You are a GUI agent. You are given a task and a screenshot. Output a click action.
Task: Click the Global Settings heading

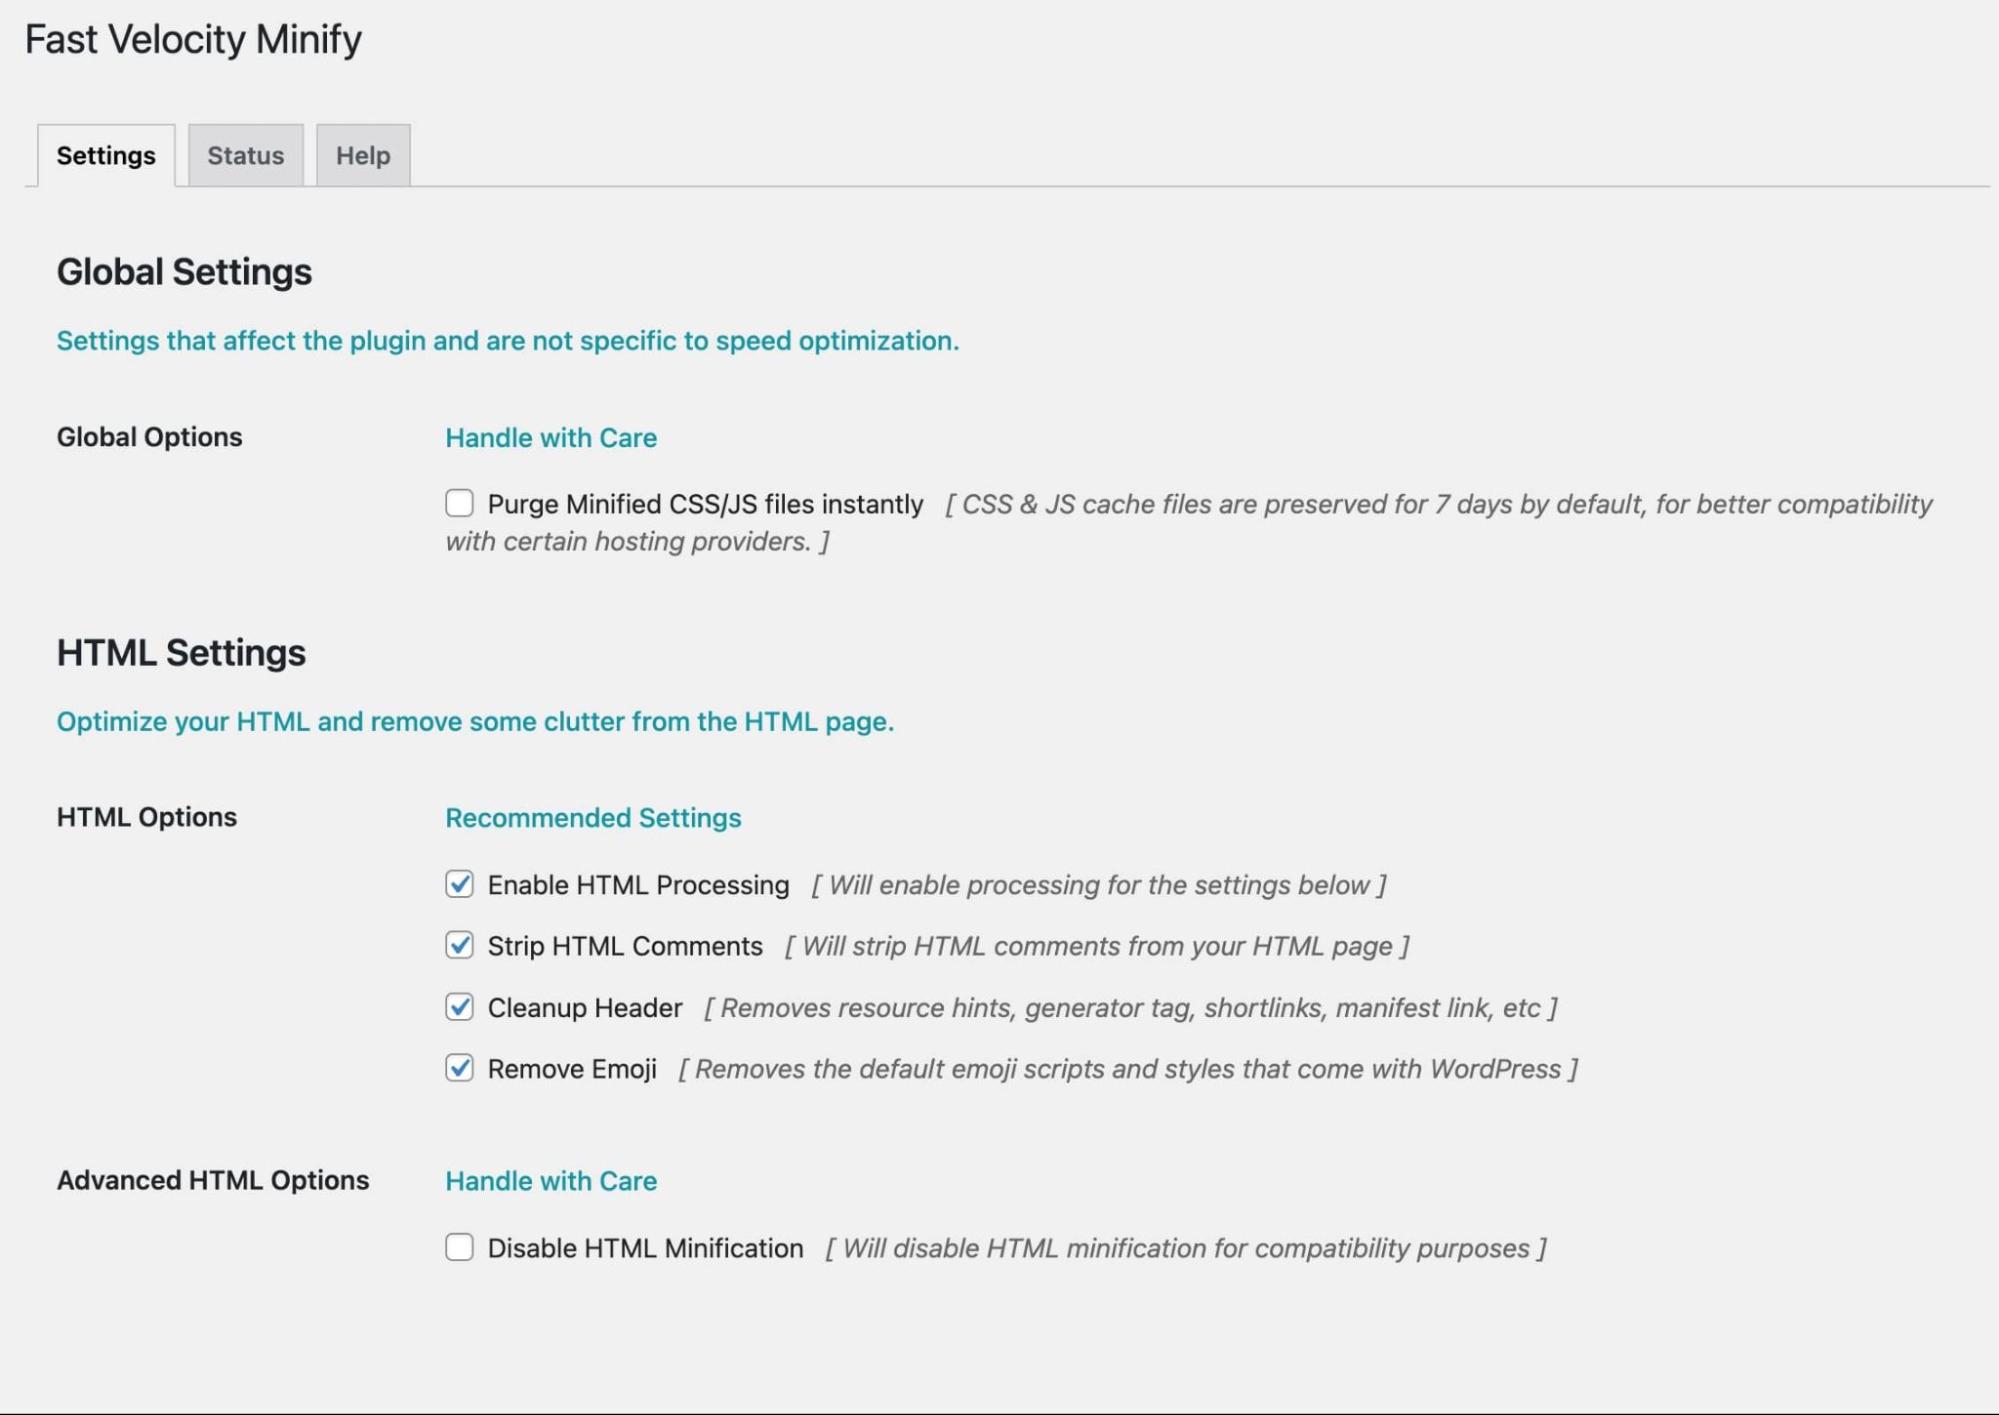[x=185, y=271]
